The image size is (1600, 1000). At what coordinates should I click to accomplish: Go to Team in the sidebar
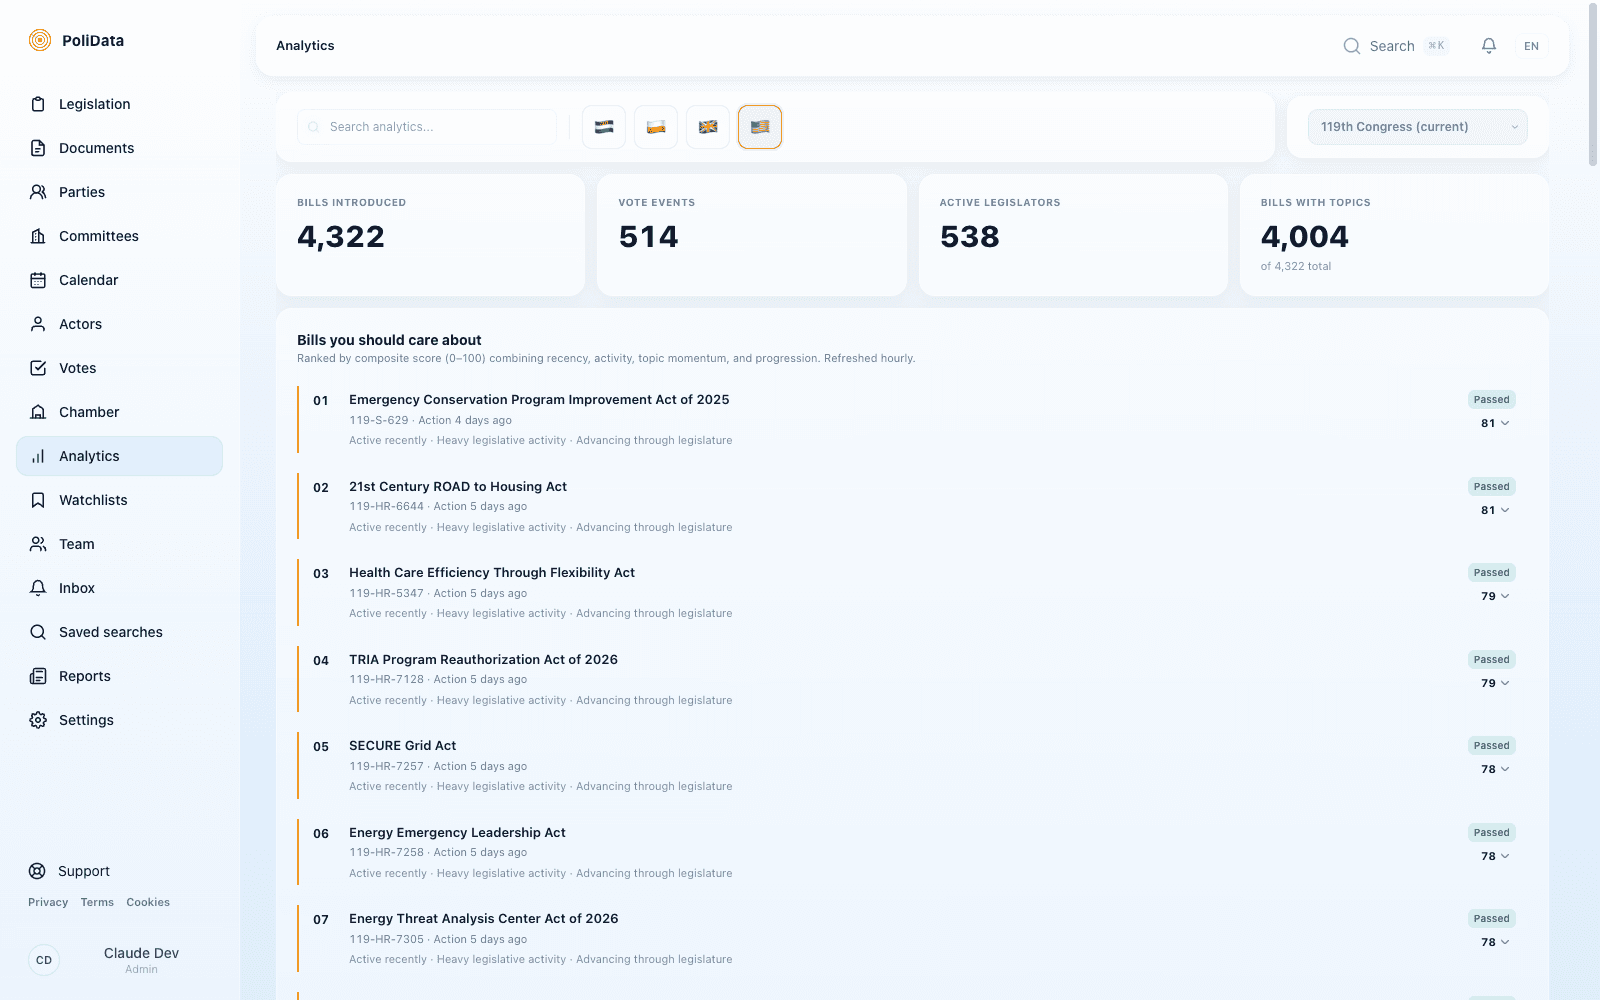pyautogui.click(x=119, y=544)
